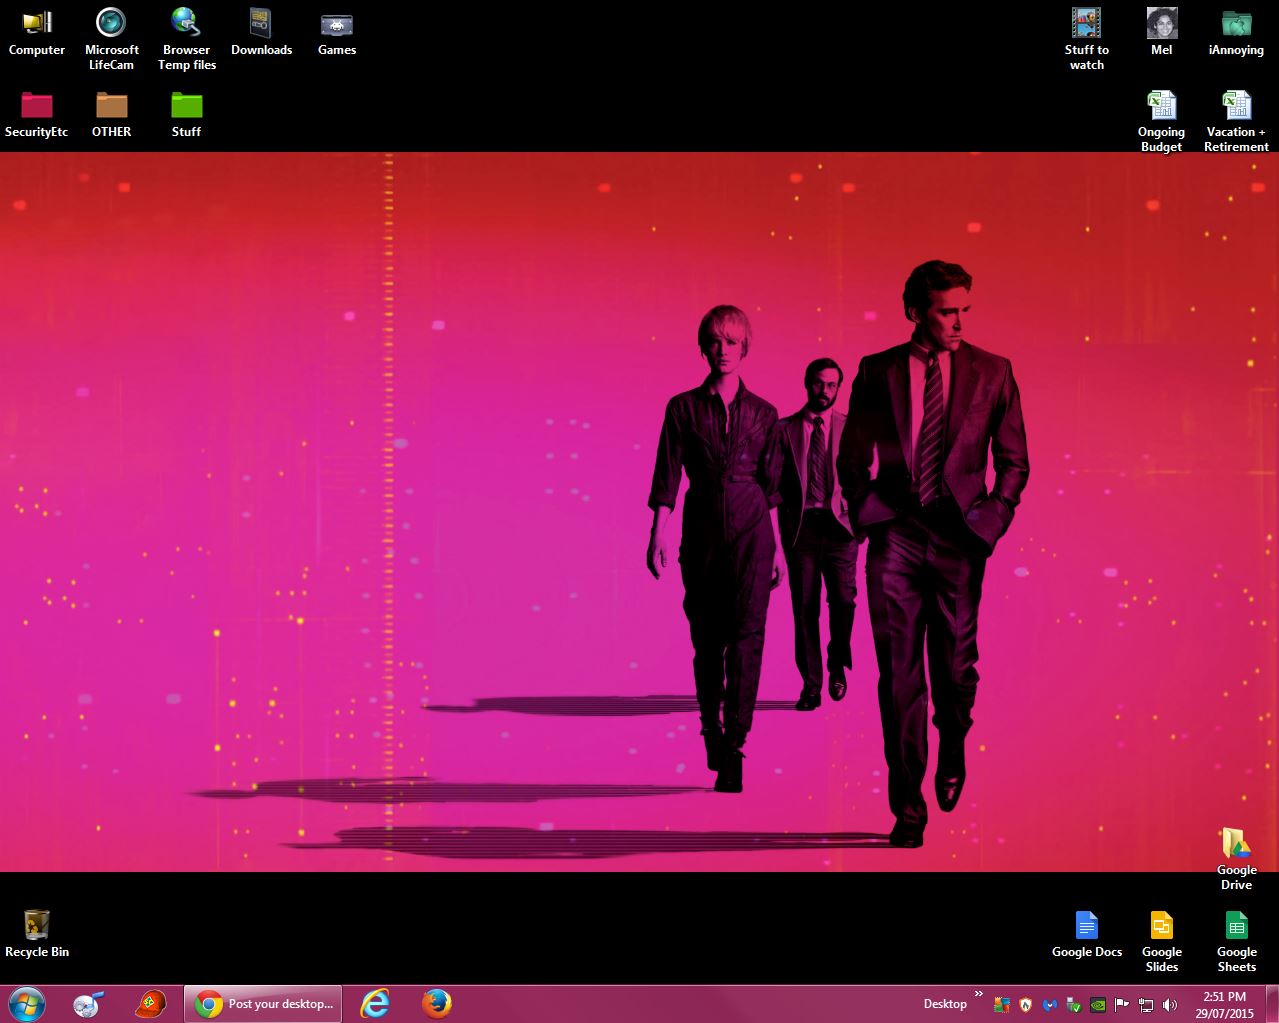Click the Desktop toolbar label
The image size is (1279, 1023).
945,1003
